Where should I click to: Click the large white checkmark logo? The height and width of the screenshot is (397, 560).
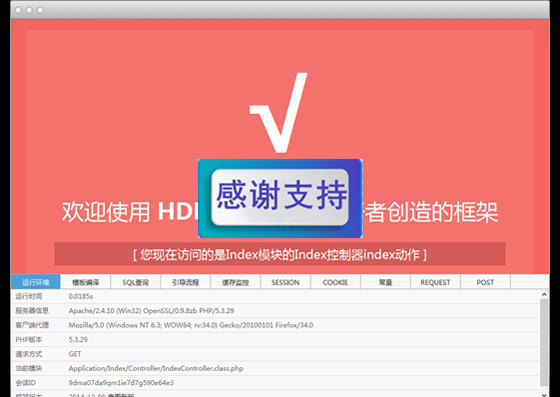279,112
